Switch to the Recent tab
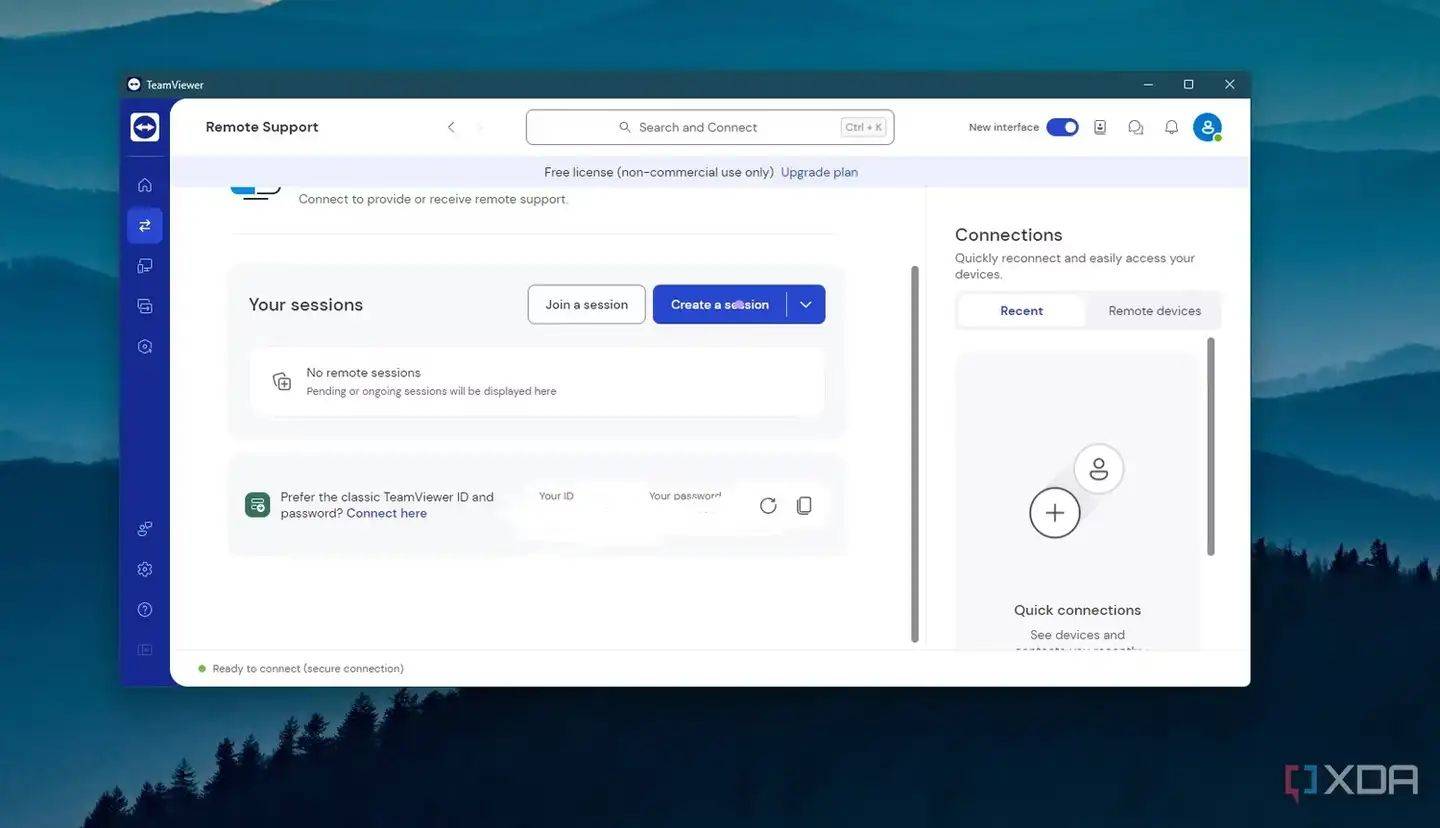Image resolution: width=1440 pixels, height=828 pixels. [x=1021, y=311]
